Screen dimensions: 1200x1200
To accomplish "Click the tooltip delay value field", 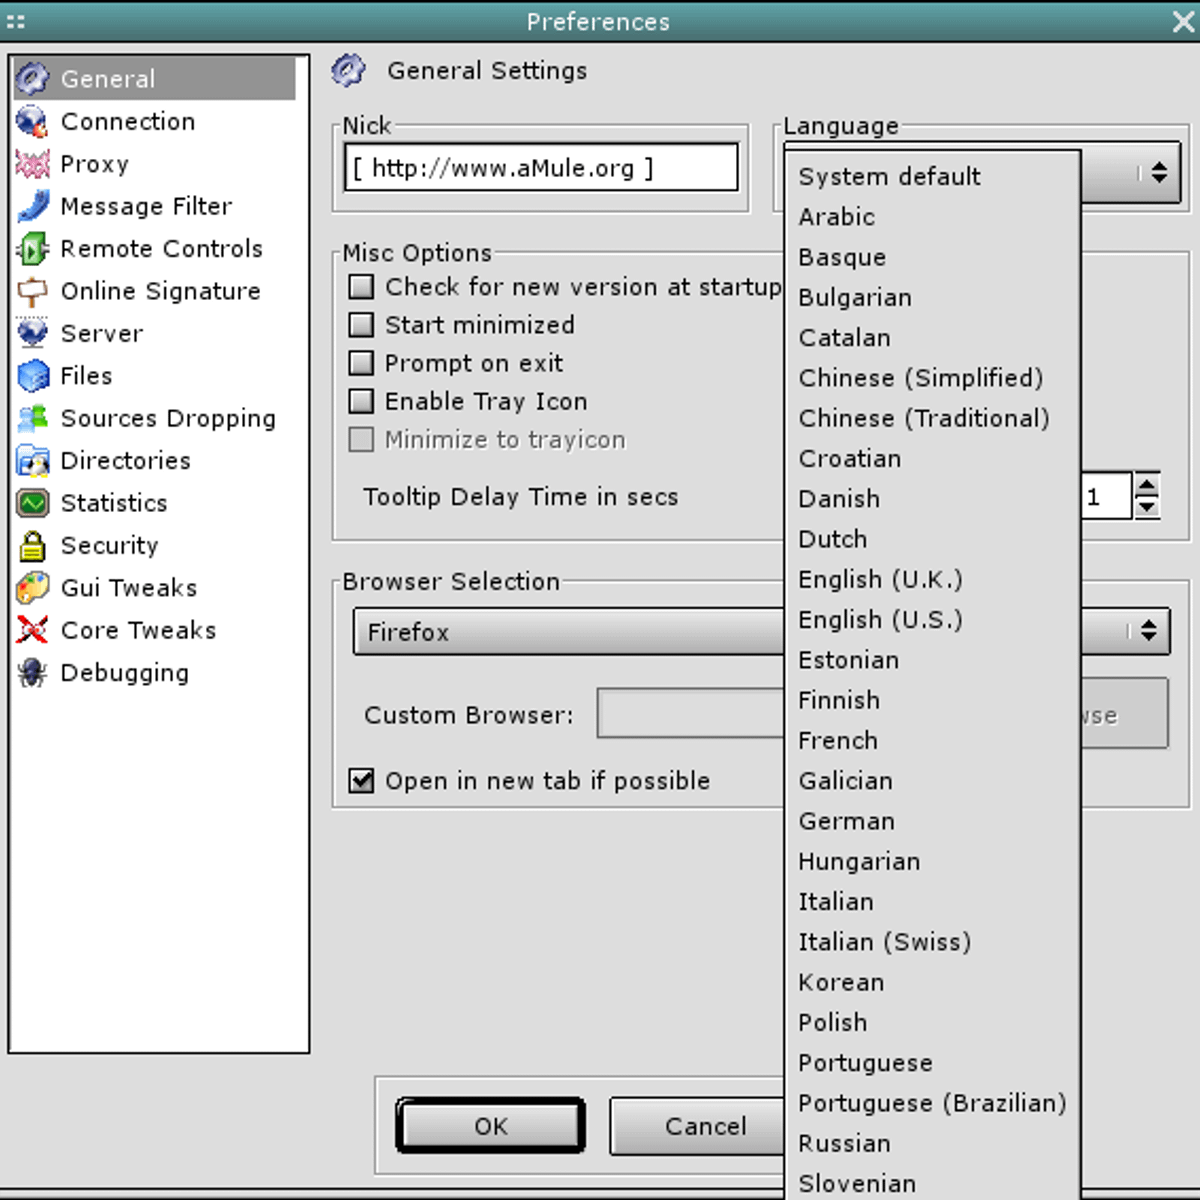I will [x=1106, y=496].
